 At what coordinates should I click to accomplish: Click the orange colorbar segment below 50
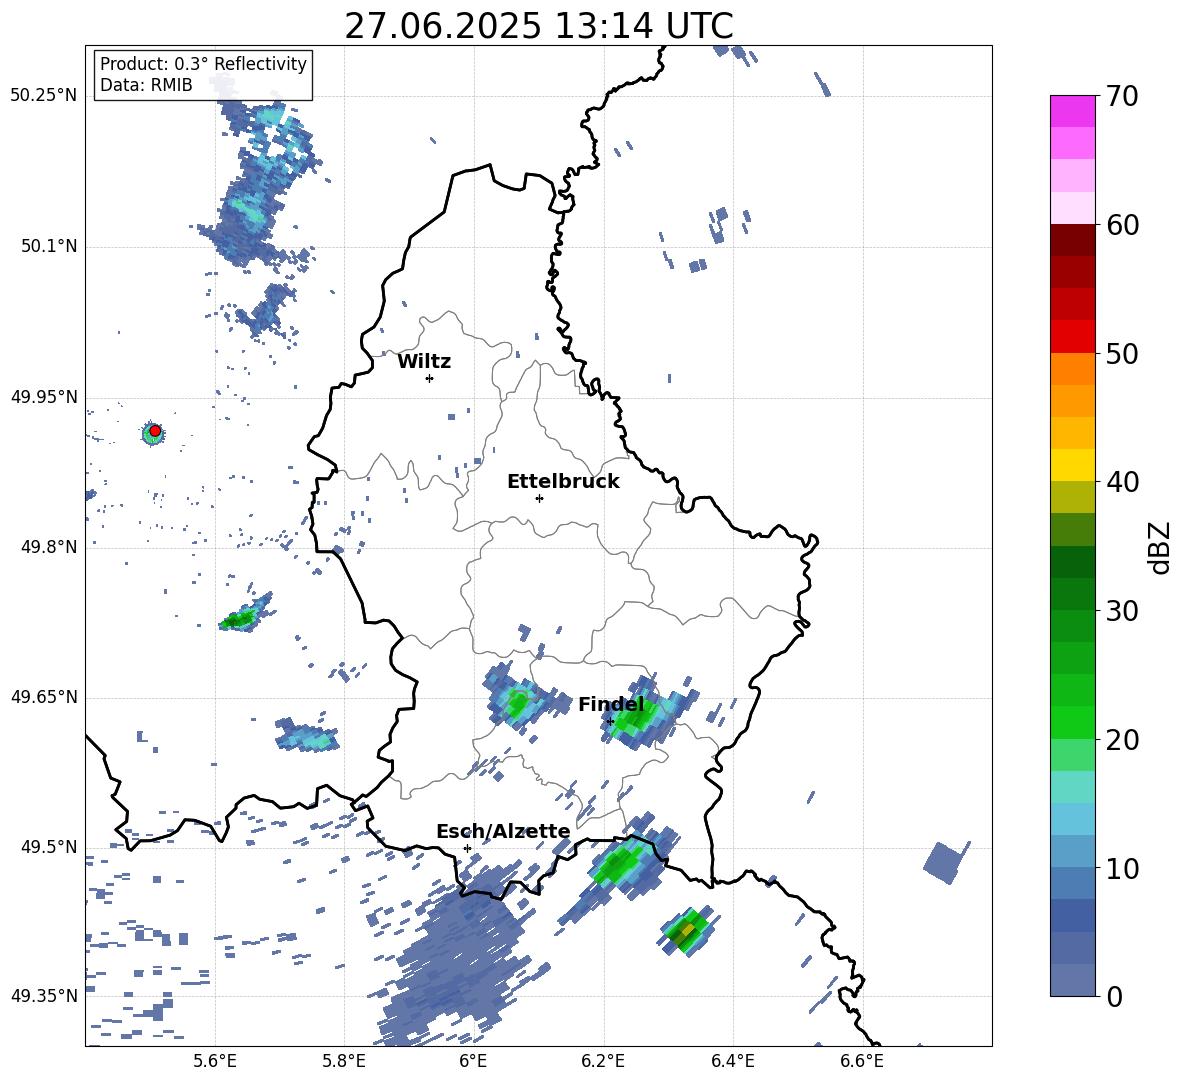coord(1072,368)
